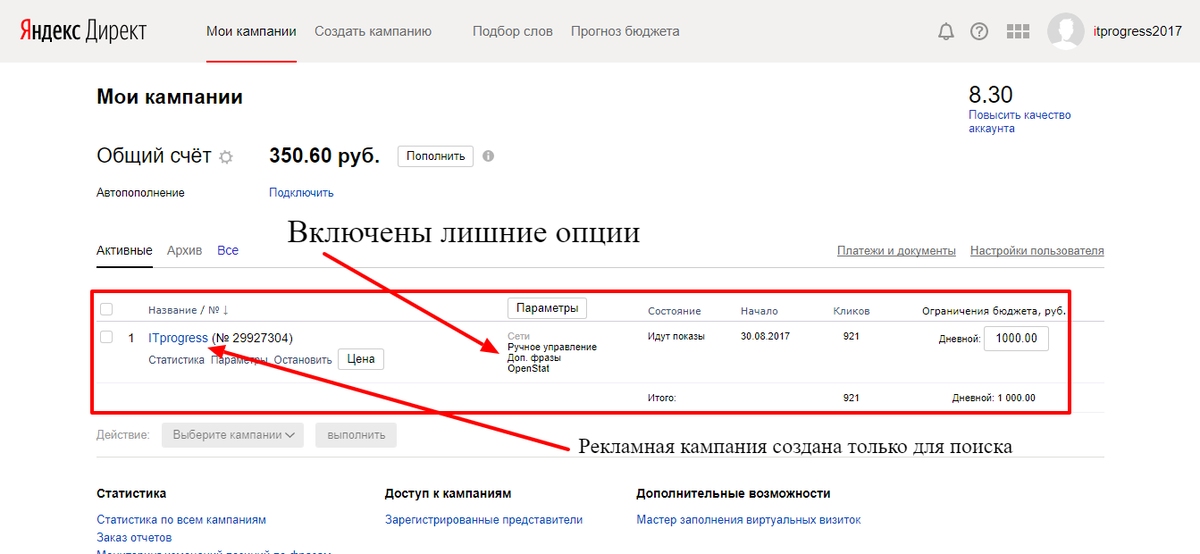Open the Настройки пользователя link
This screenshot has height=554, width=1200.
click(1037, 250)
